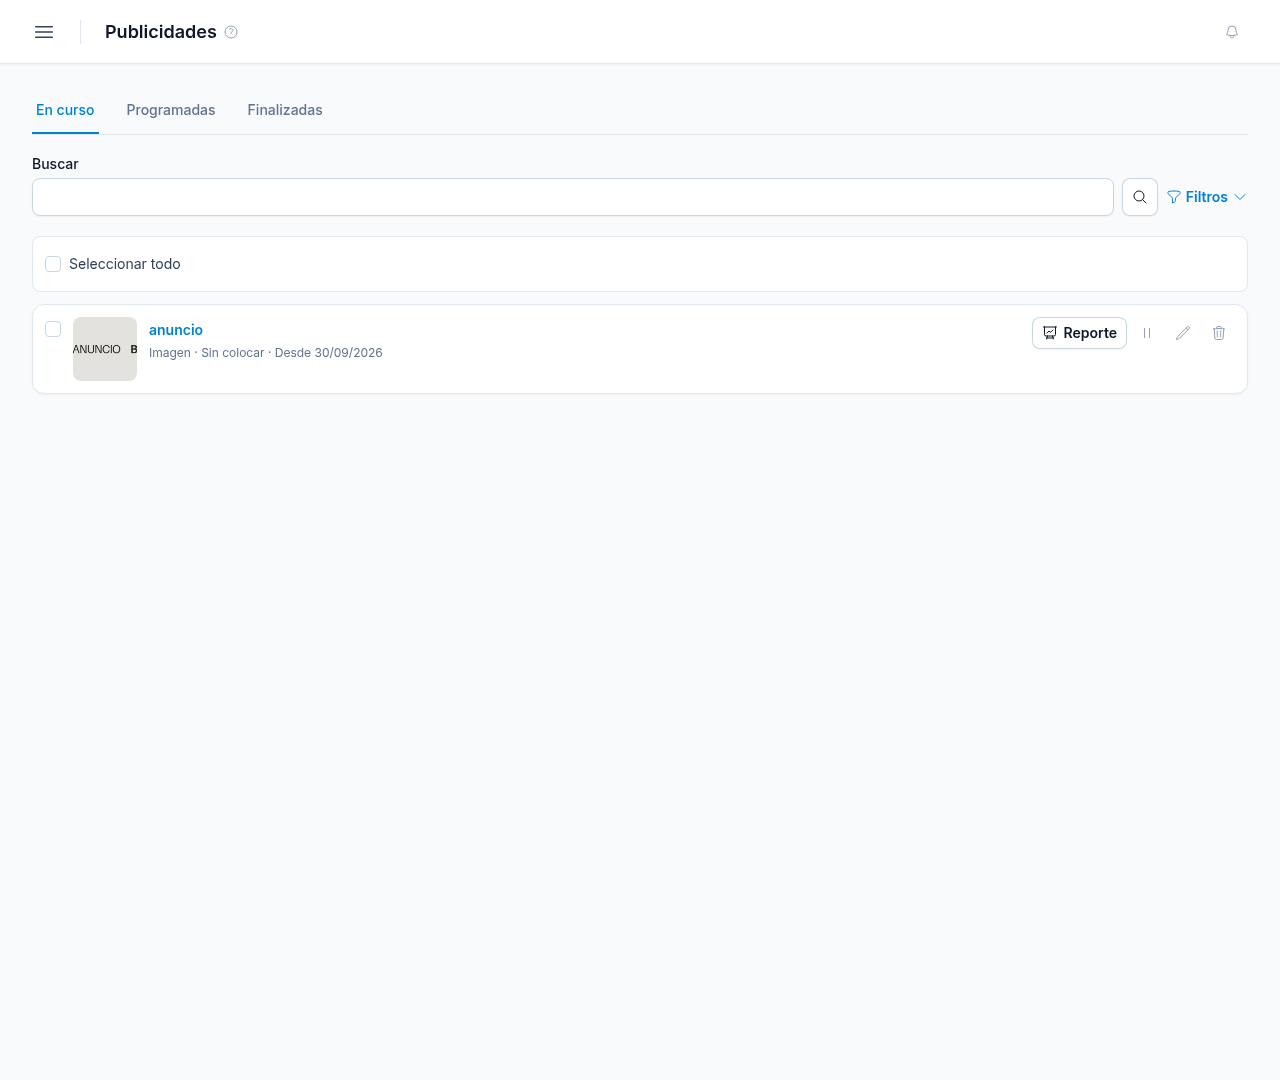This screenshot has height=1080, width=1280.
Task: Open the Reporte for anuncio
Action: pyautogui.click(x=1079, y=333)
